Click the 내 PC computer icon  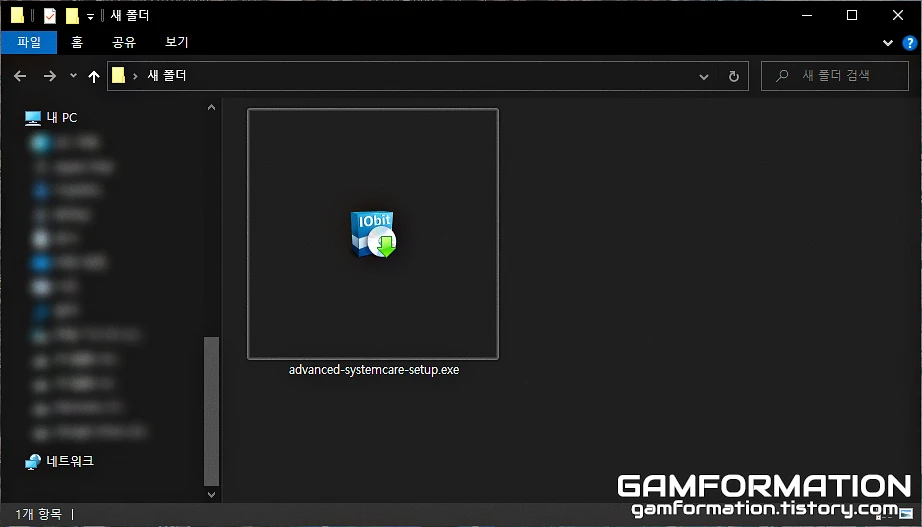pos(33,118)
